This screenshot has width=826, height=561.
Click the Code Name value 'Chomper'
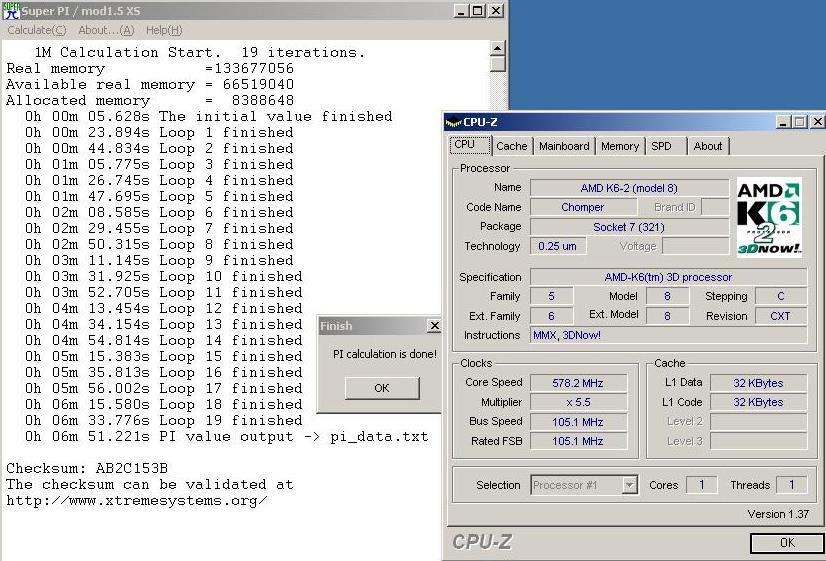582,207
